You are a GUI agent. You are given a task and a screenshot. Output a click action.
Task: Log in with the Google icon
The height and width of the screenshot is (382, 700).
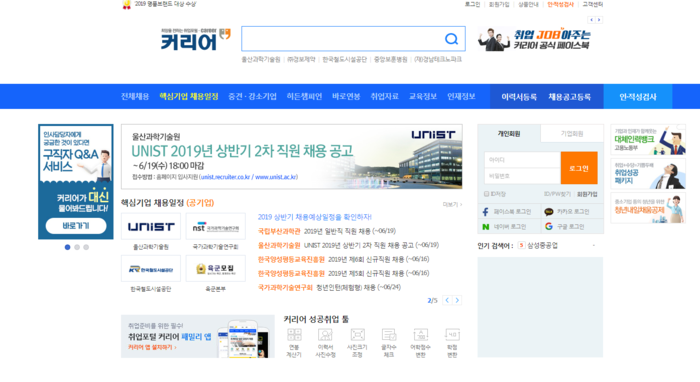point(549,226)
